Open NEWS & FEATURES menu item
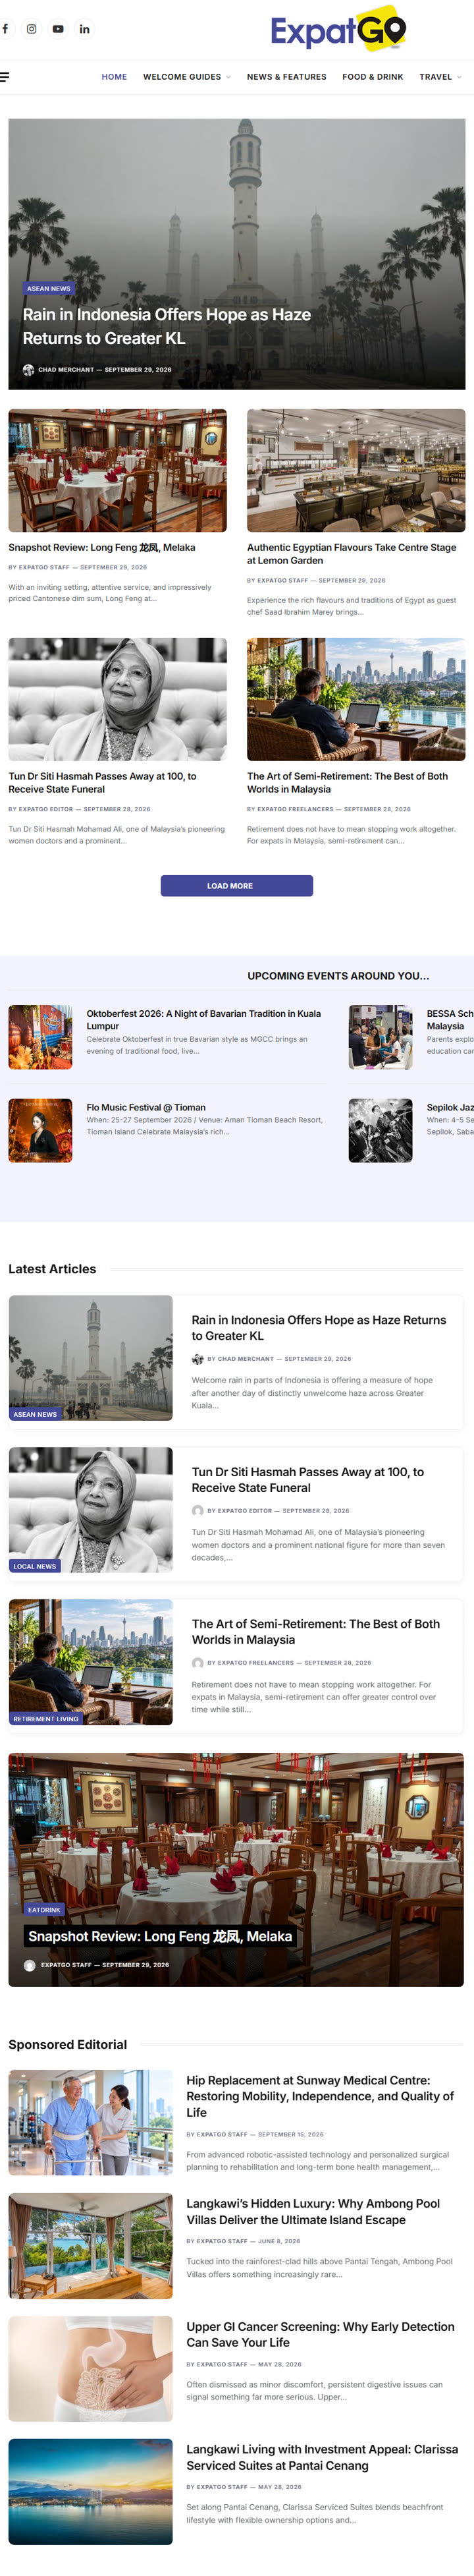Image resolution: width=474 pixels, height=2576 pixels. pyautogui.click(x=287, y=77)
